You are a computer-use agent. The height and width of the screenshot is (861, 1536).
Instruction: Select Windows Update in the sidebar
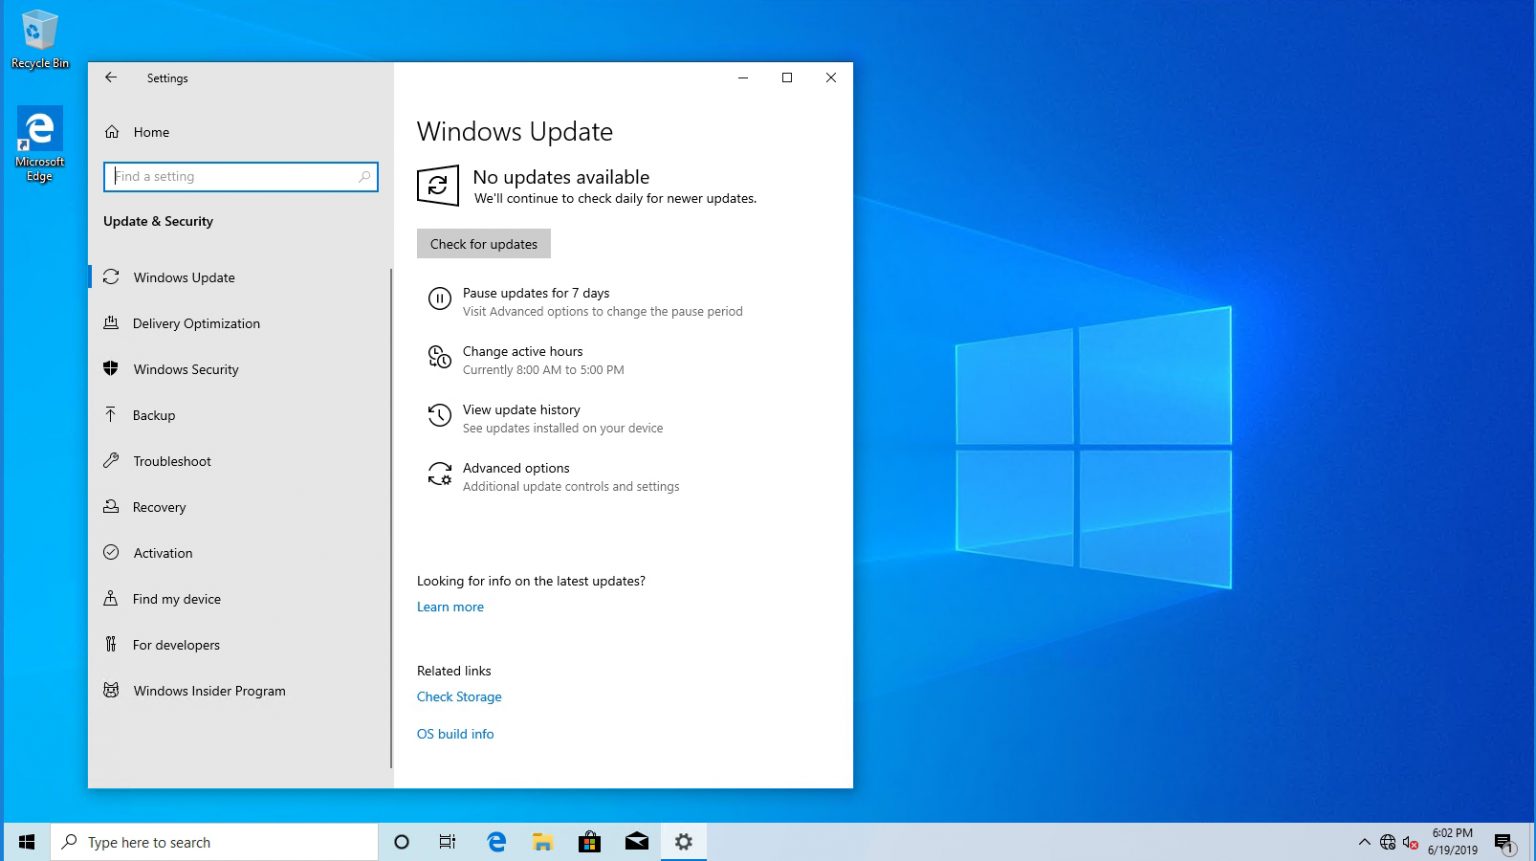click(184, 277)
